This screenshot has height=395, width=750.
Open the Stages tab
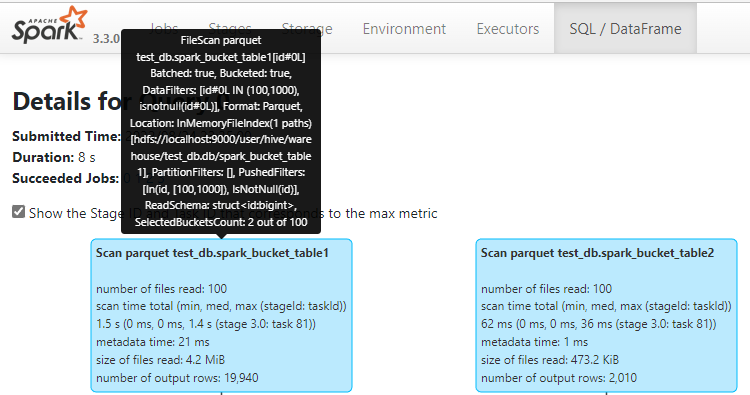coord(230,26)
